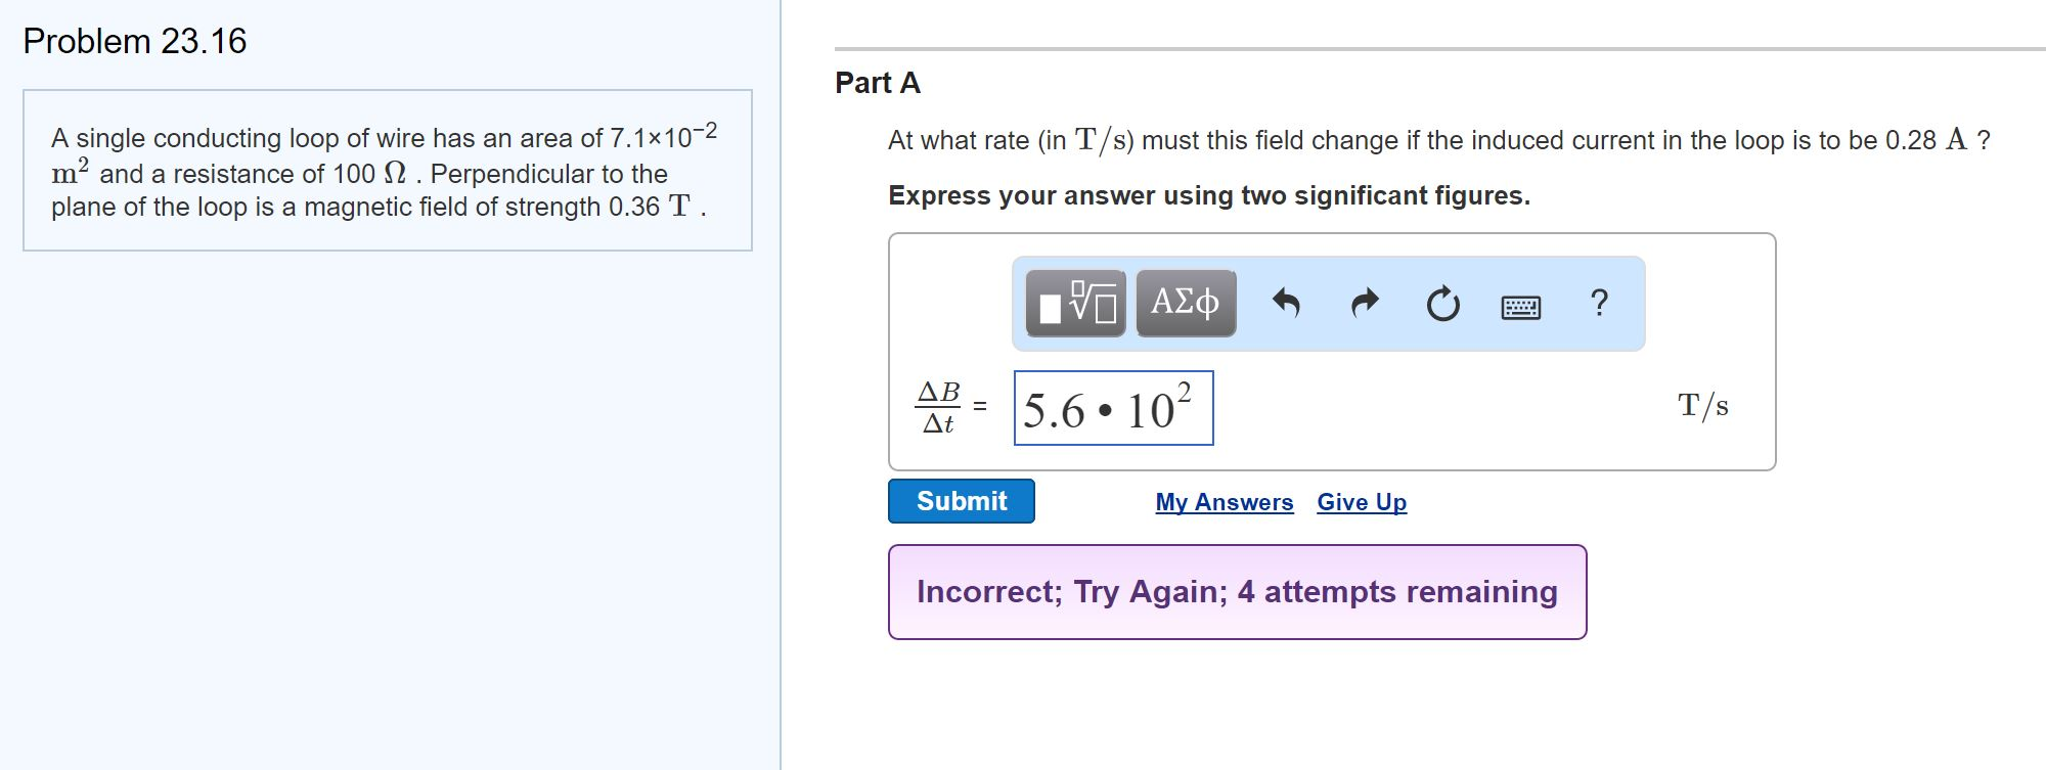Screen dimensions: 2046x770
Task: Open the math templates palette
Action: [x=1072, y=303]
